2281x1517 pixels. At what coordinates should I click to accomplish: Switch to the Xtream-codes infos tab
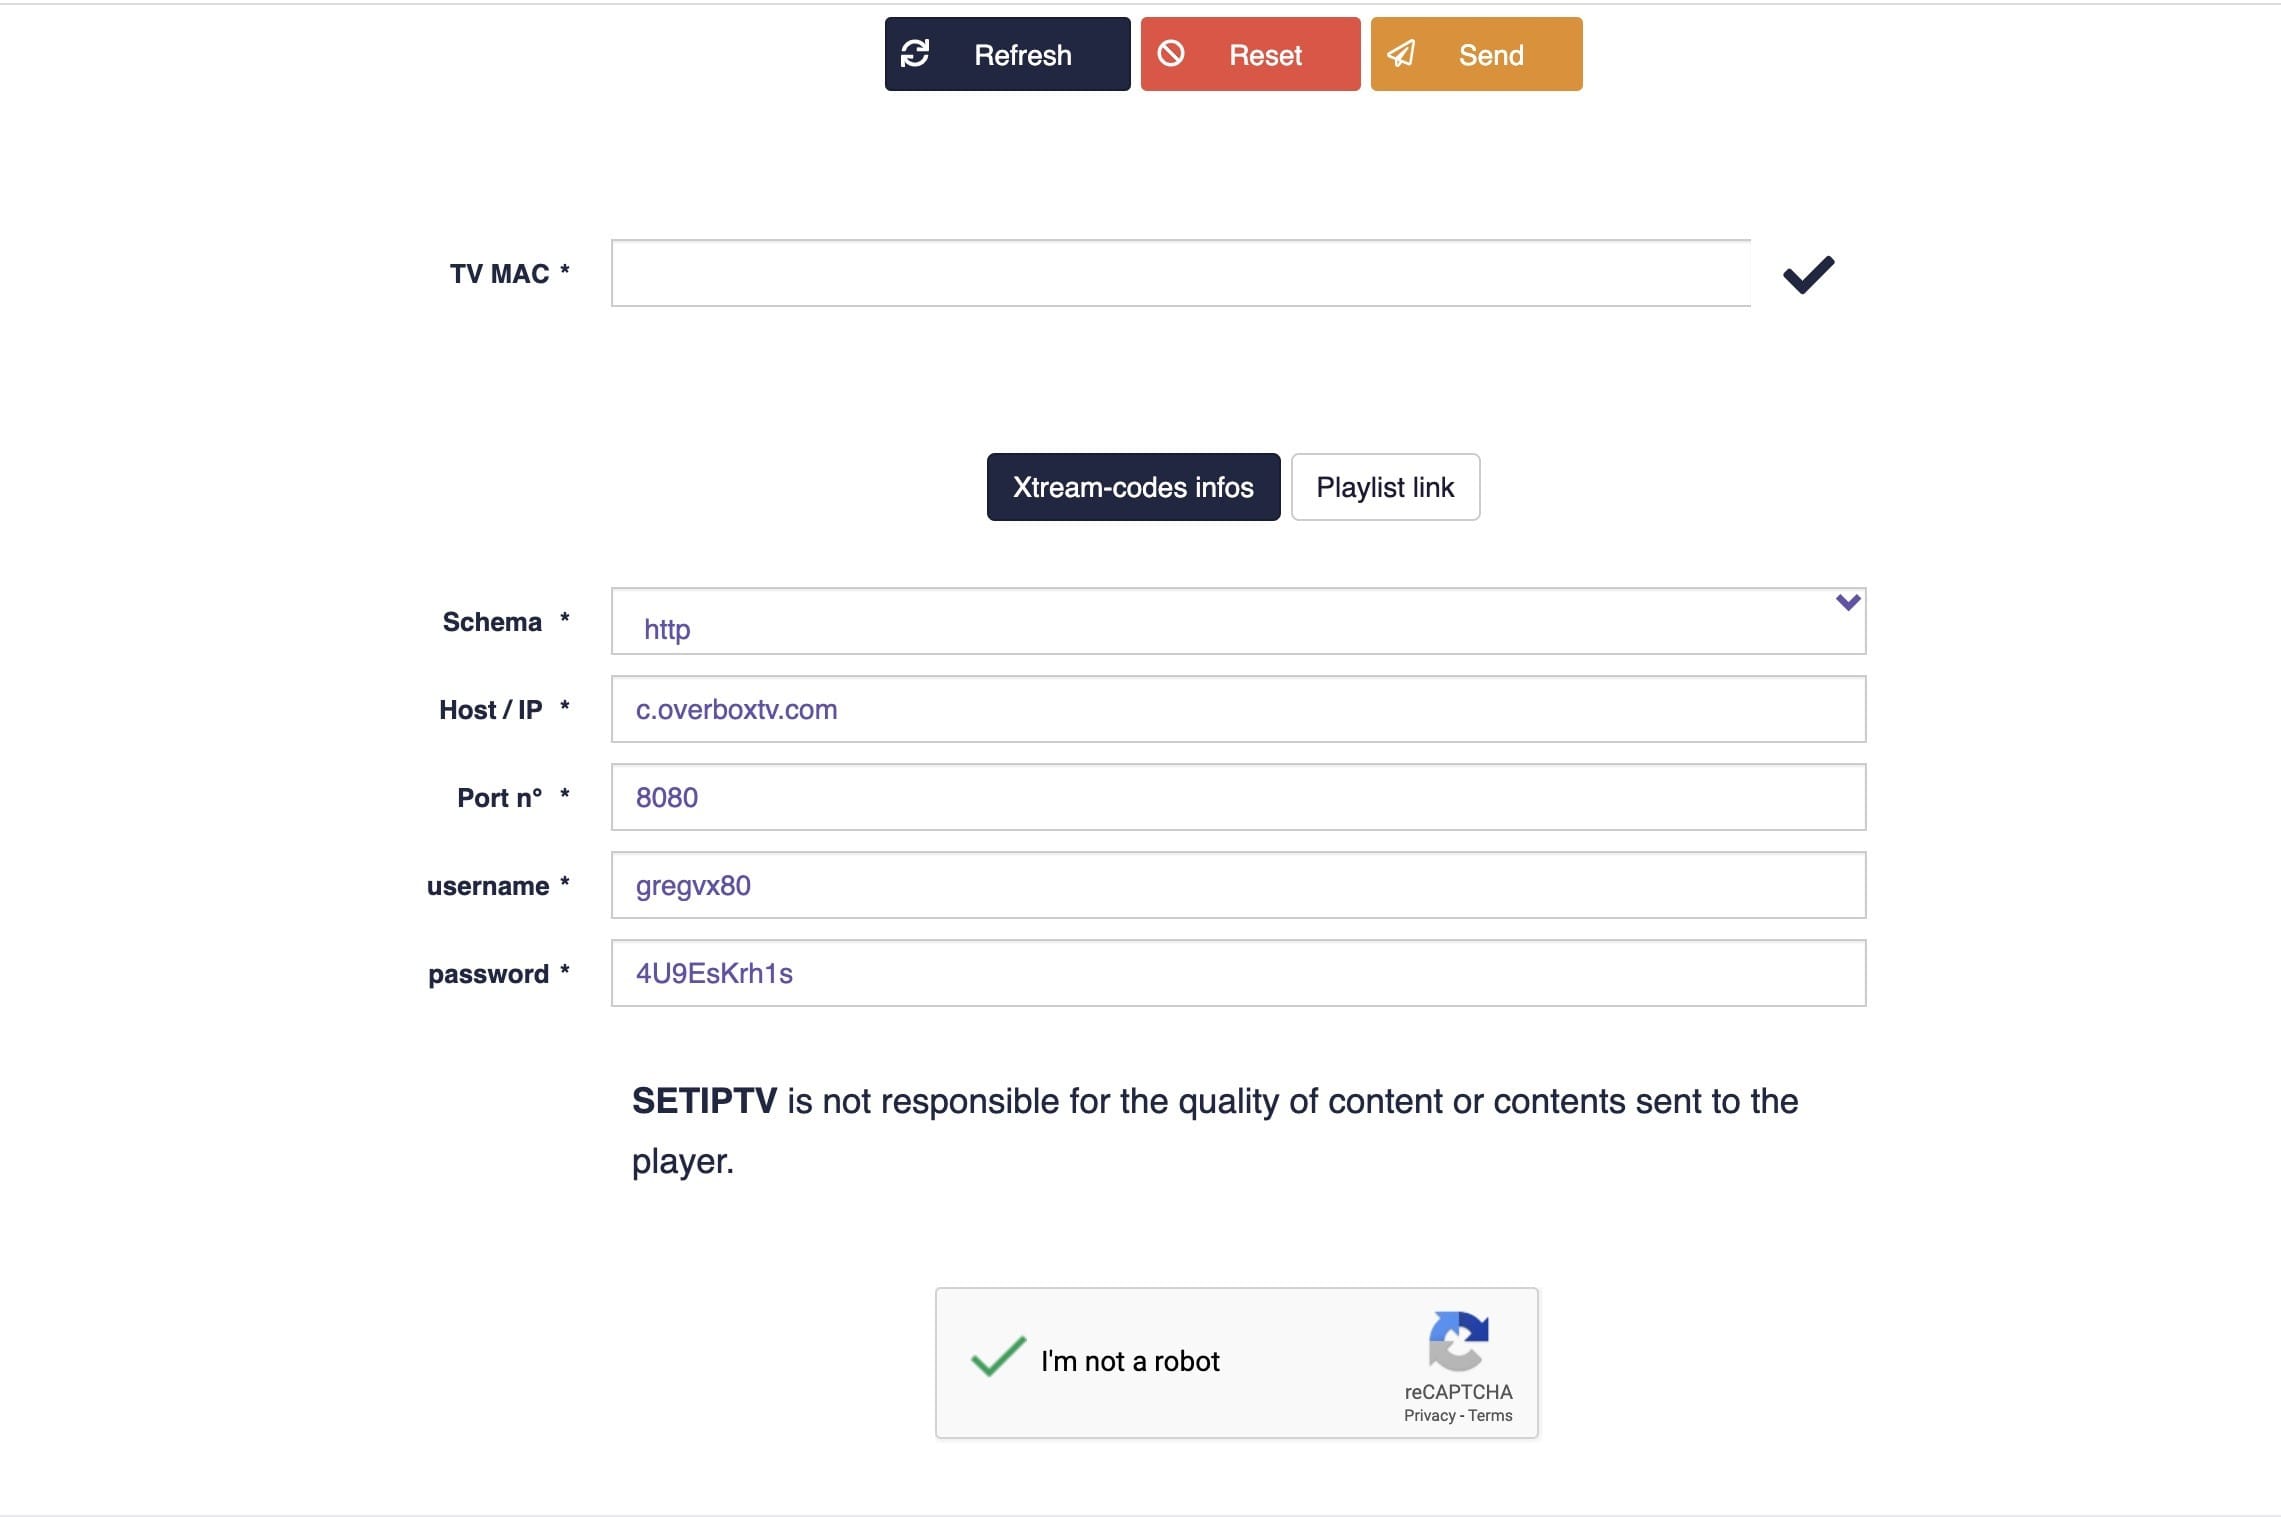[x=1133, y=487]
